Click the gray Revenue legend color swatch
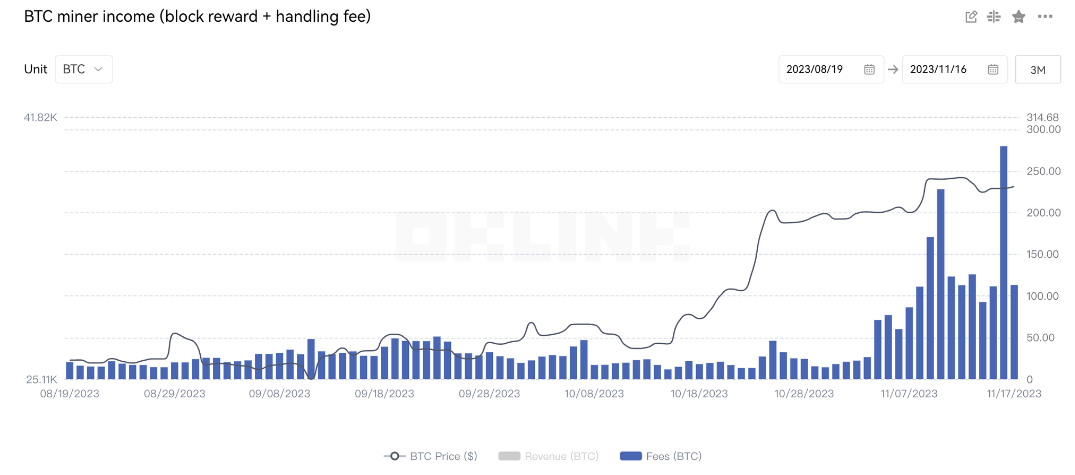The image size is (1075, 475). pyautogui.click(x=508, y=456)
